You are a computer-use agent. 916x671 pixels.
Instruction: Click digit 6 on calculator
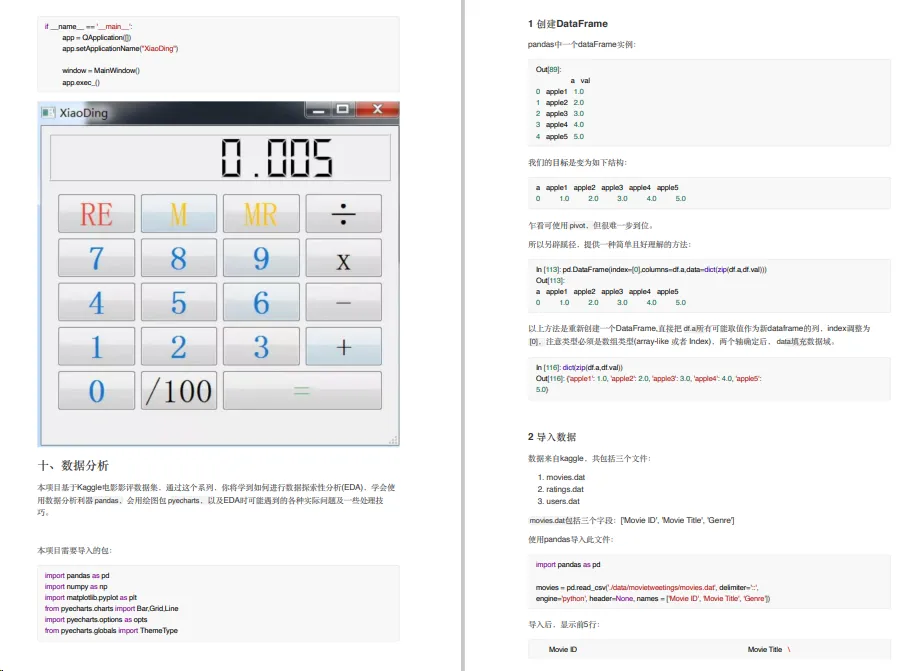(261, 303)
